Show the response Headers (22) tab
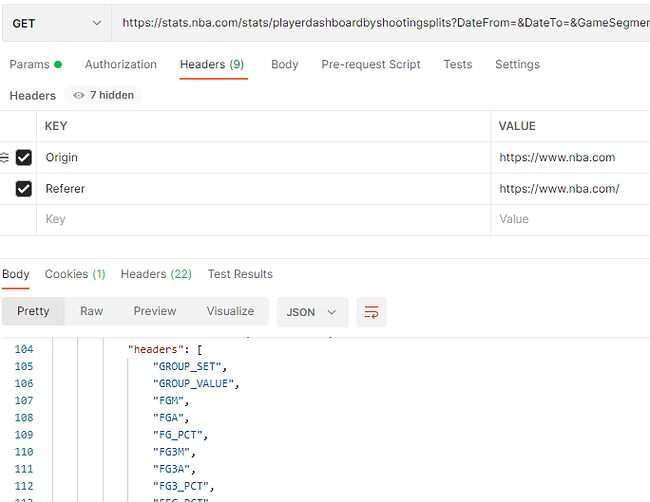Screen dimensions: 650x502 pyautogui.click(x=155, y=274)
